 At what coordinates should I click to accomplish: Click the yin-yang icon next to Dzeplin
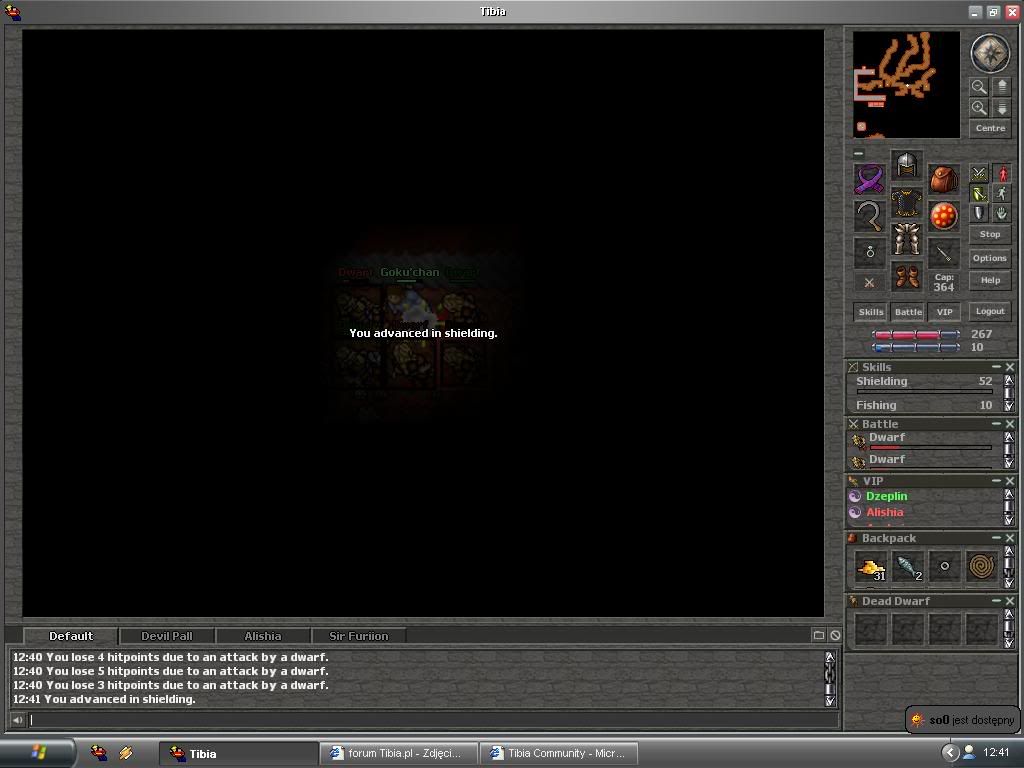click(855, 496)
